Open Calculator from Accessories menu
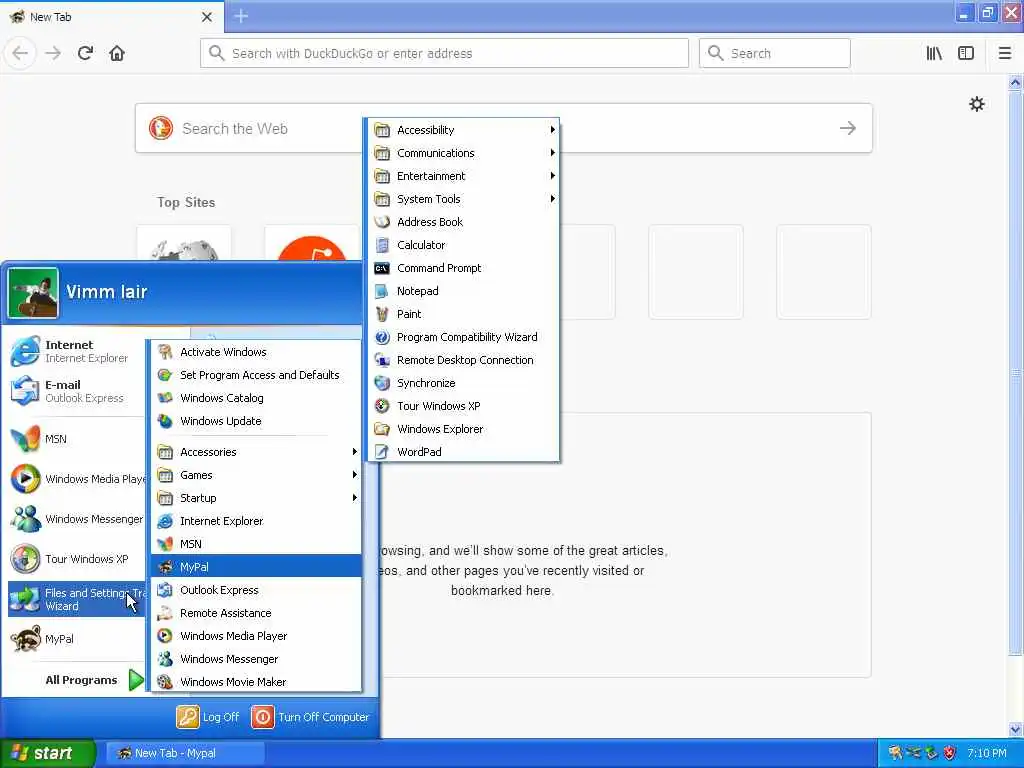The height and width of the screenshot is (768, 1024). tap(464, 245)
